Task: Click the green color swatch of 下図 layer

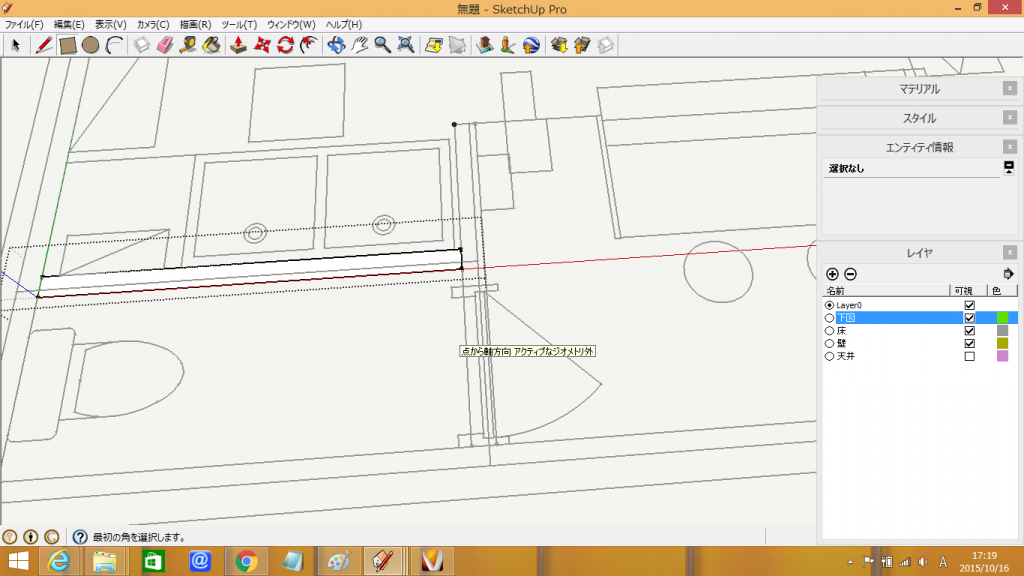Action: click(x=1002, y=317)
